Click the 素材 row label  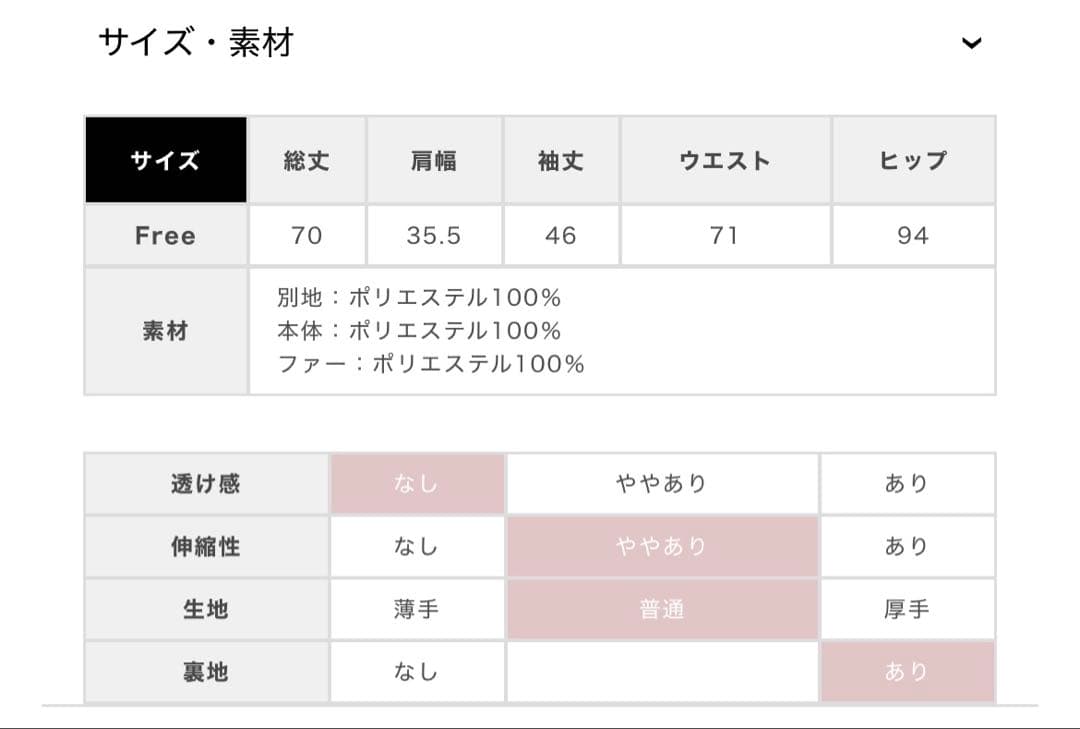[165, 331]
